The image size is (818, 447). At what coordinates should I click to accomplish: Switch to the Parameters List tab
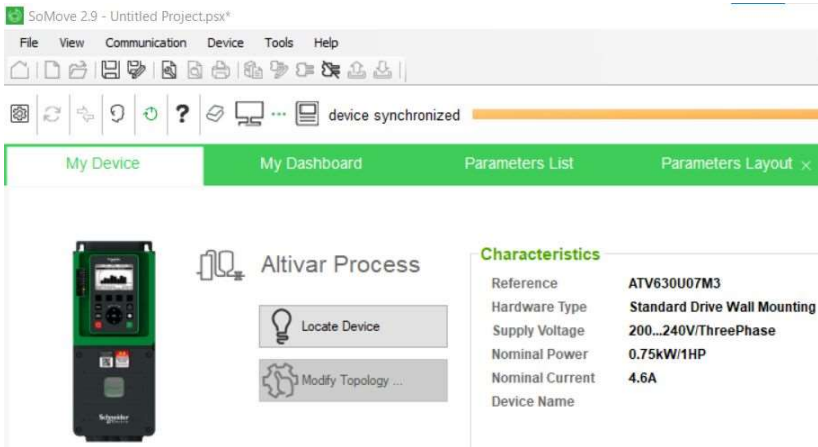pyautogui.click(x=519, y=164)
